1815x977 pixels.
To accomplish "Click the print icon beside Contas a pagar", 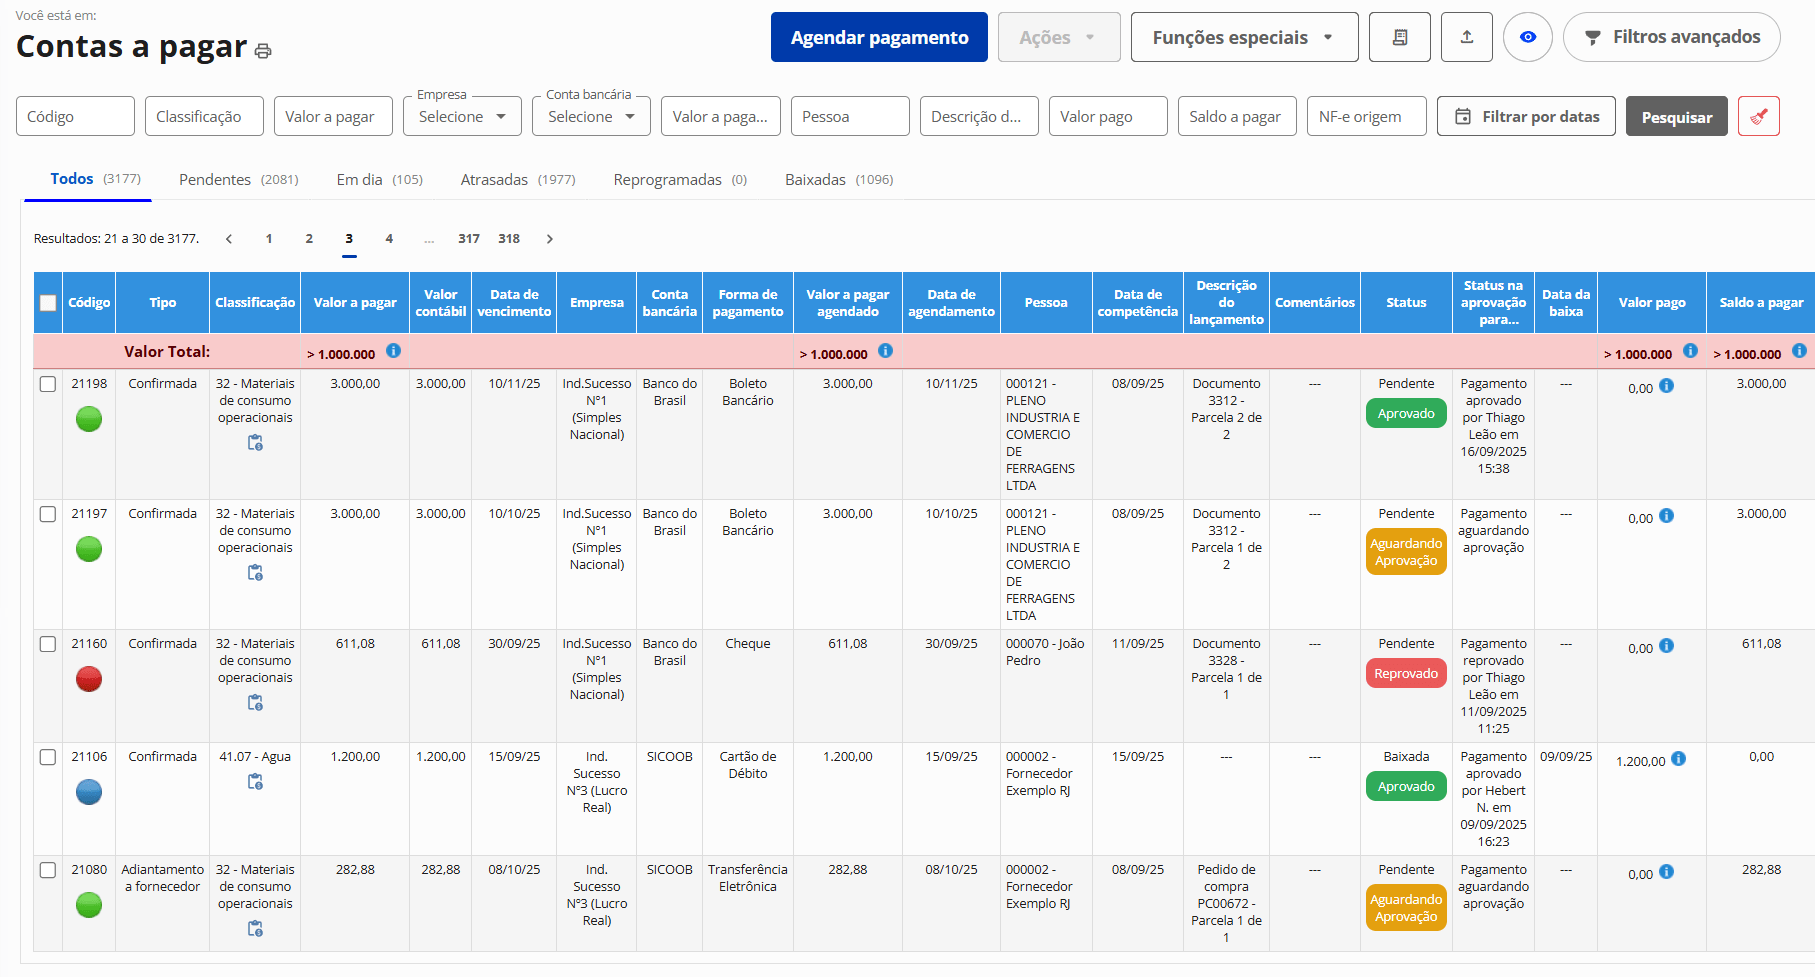I will [263, 51].
